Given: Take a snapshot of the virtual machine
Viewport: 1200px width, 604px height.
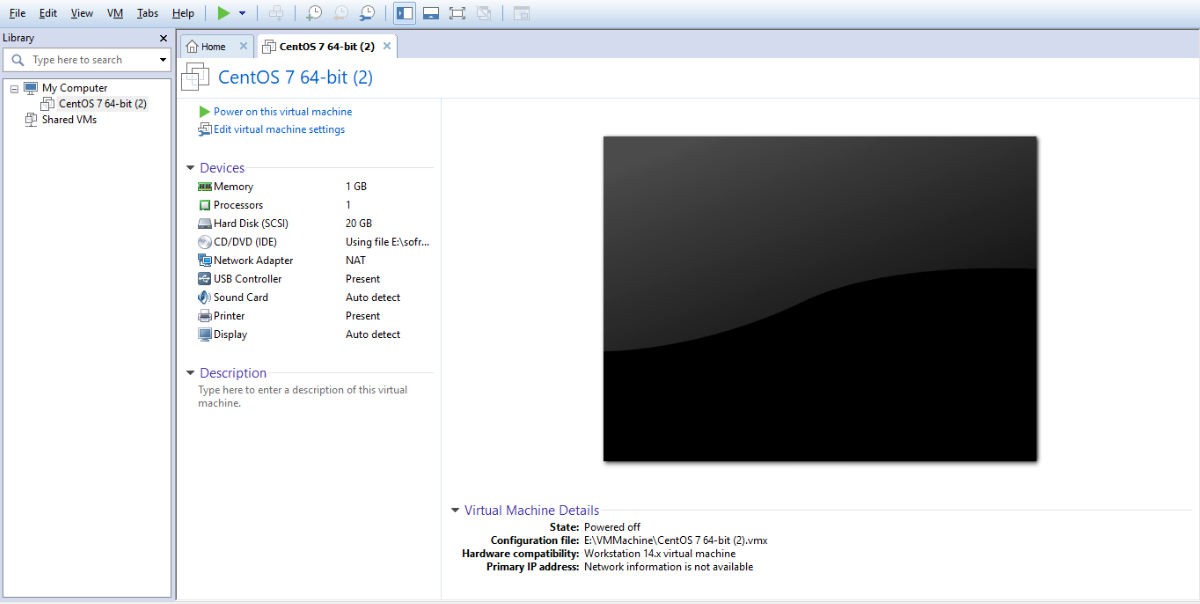Looking at the screenshot, I should tap(313, 12).
